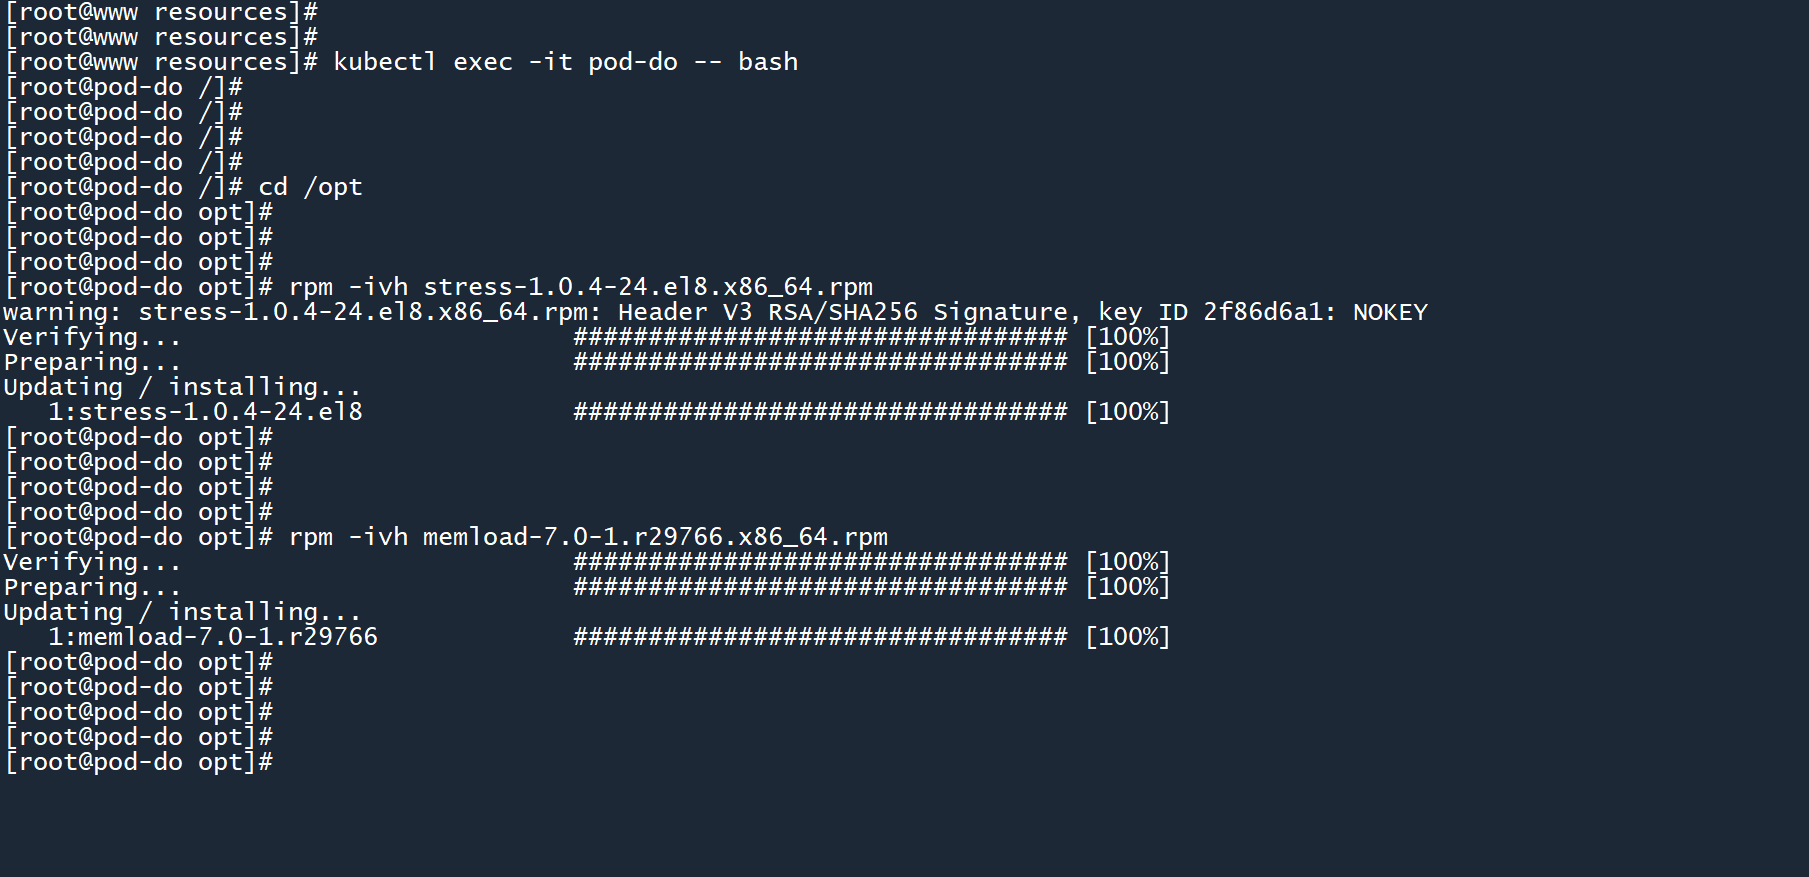Click the second 'Preparing...' label

pyautogui.click(x=92, y=587)
